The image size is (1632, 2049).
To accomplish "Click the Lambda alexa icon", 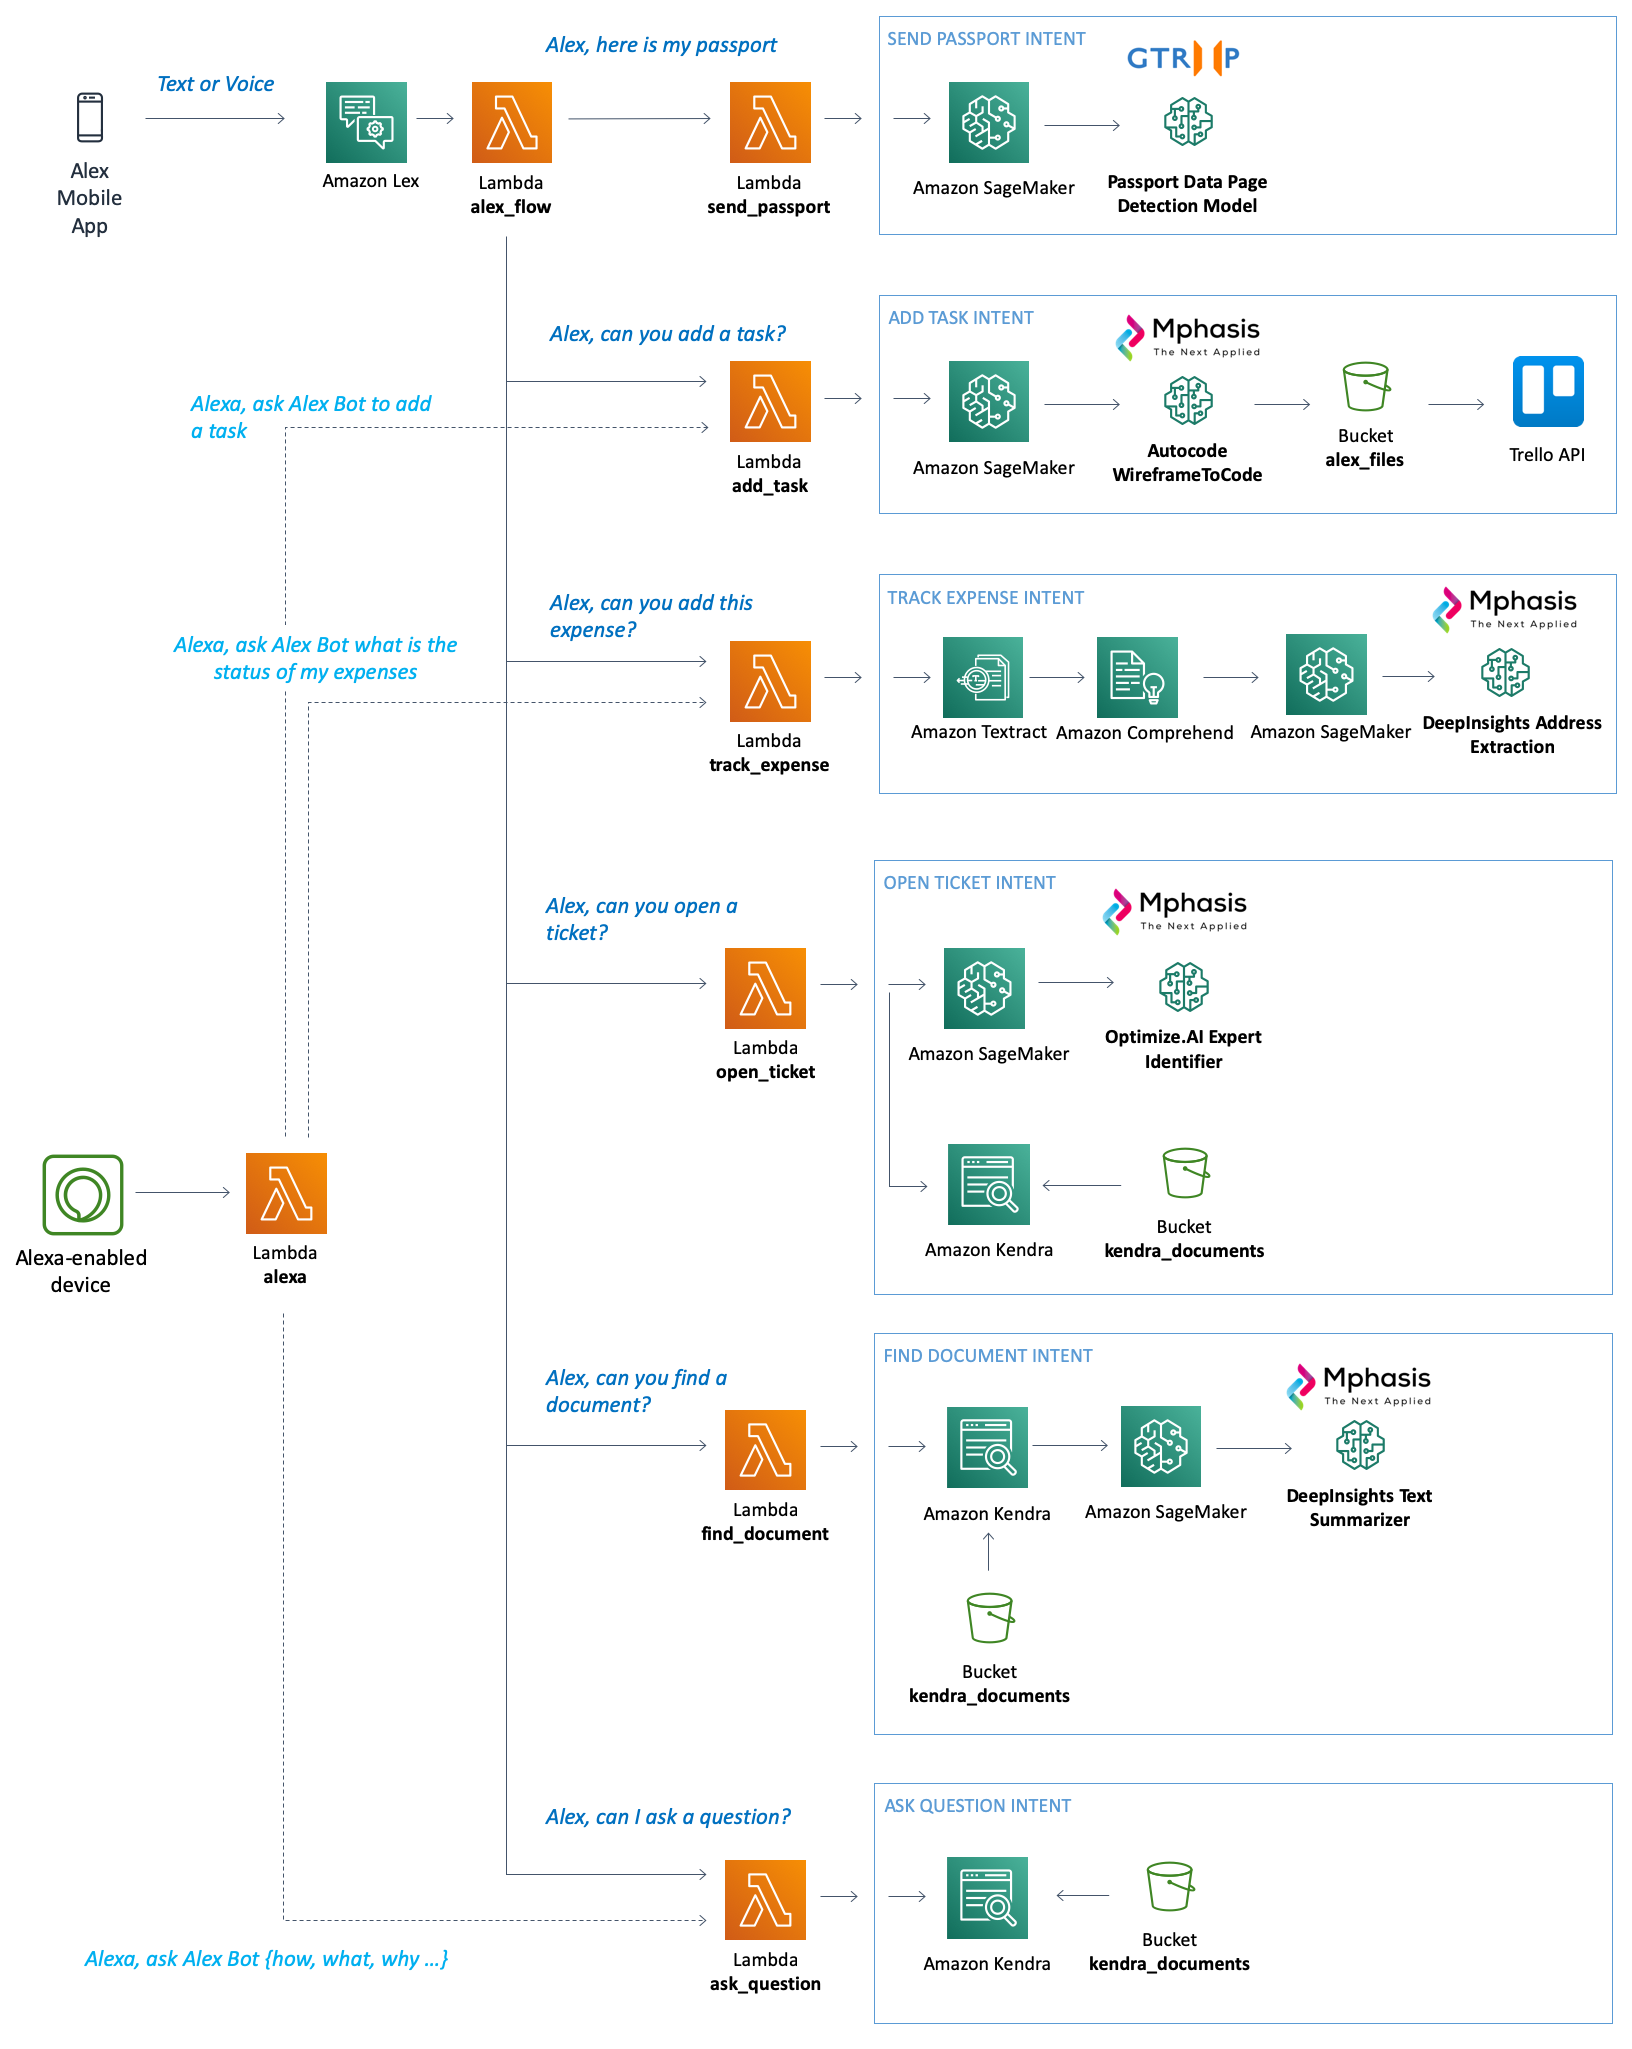I will click(286, 1193).
